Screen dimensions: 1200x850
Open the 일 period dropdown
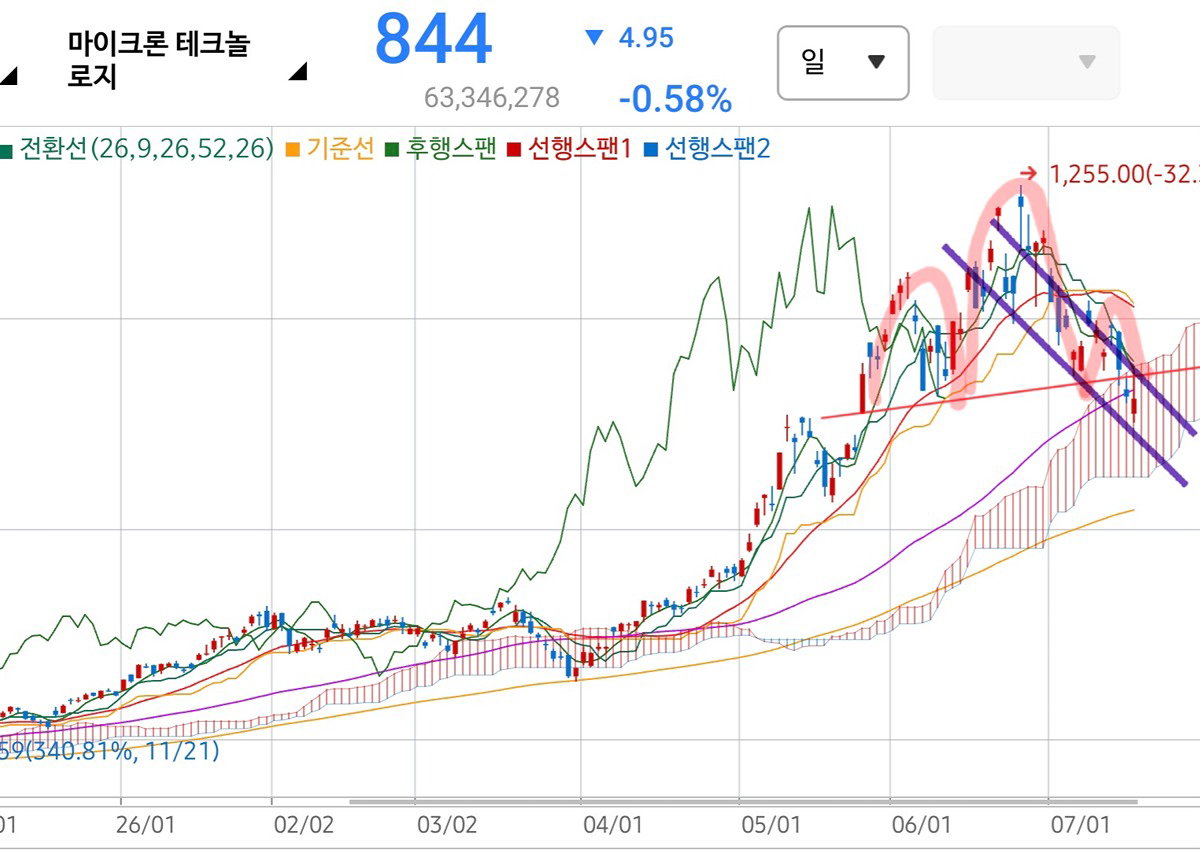coord(843,63)
